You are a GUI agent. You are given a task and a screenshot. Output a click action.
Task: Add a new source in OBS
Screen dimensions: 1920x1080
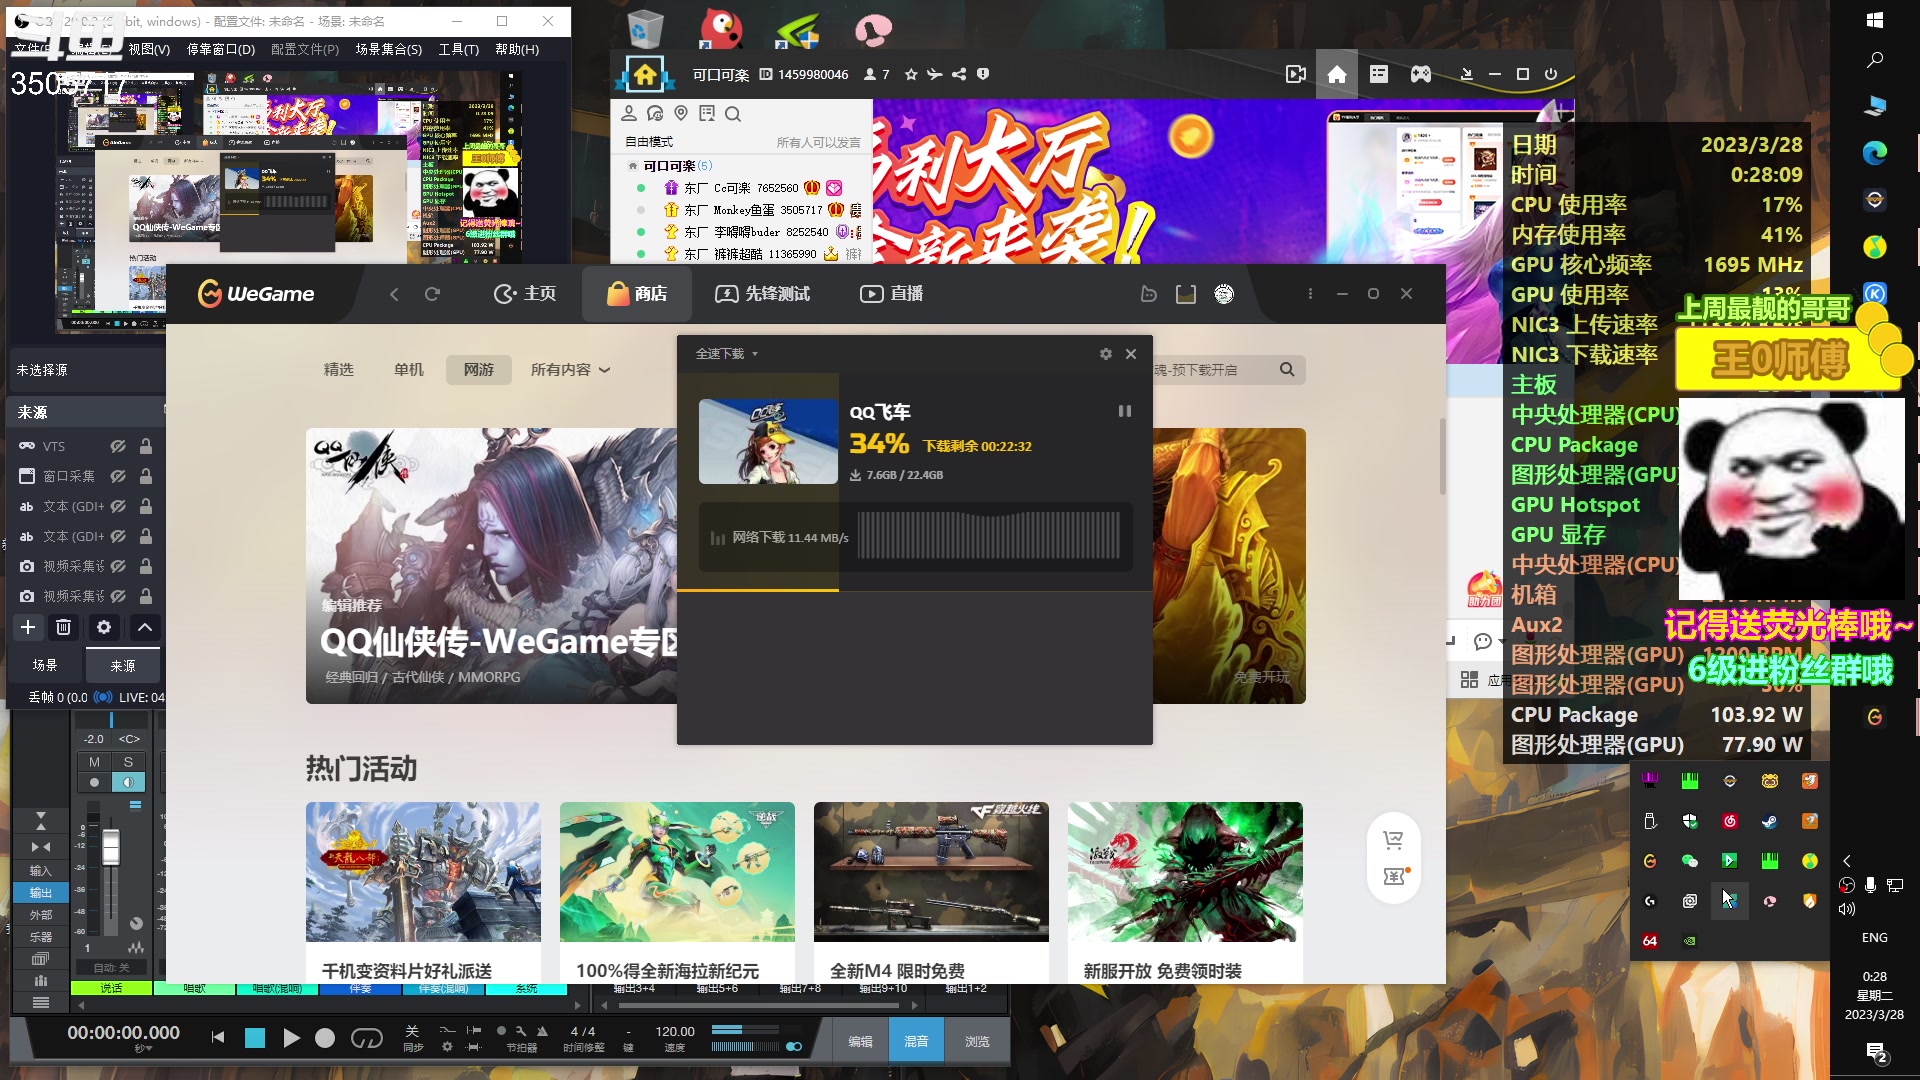28,627
